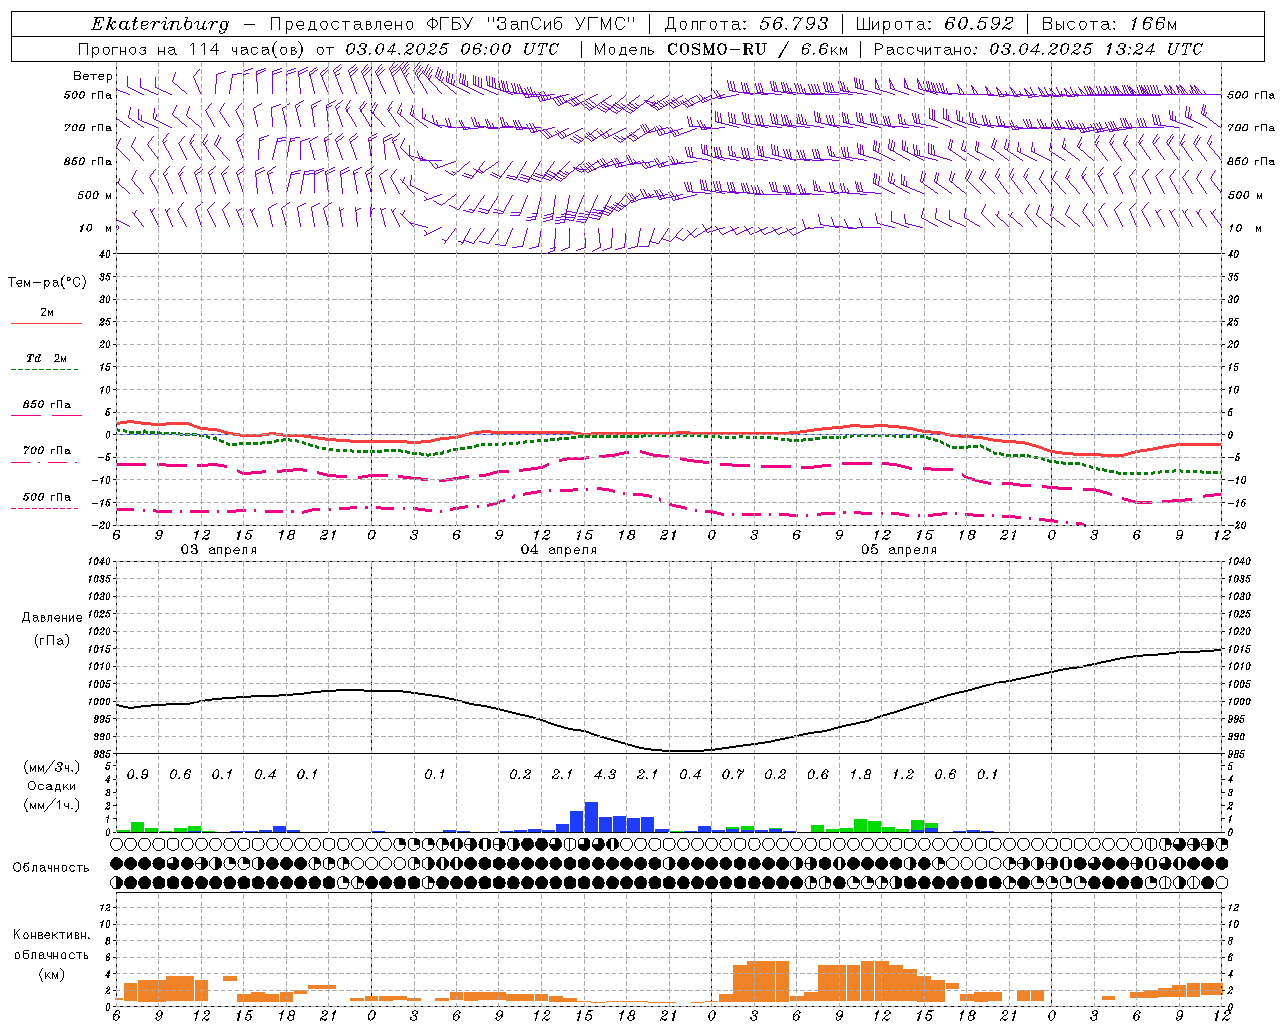This screenshot has width=1280, height=1024.
Task: Select the 1.2 precipitation value
Action: coord(903,775)
